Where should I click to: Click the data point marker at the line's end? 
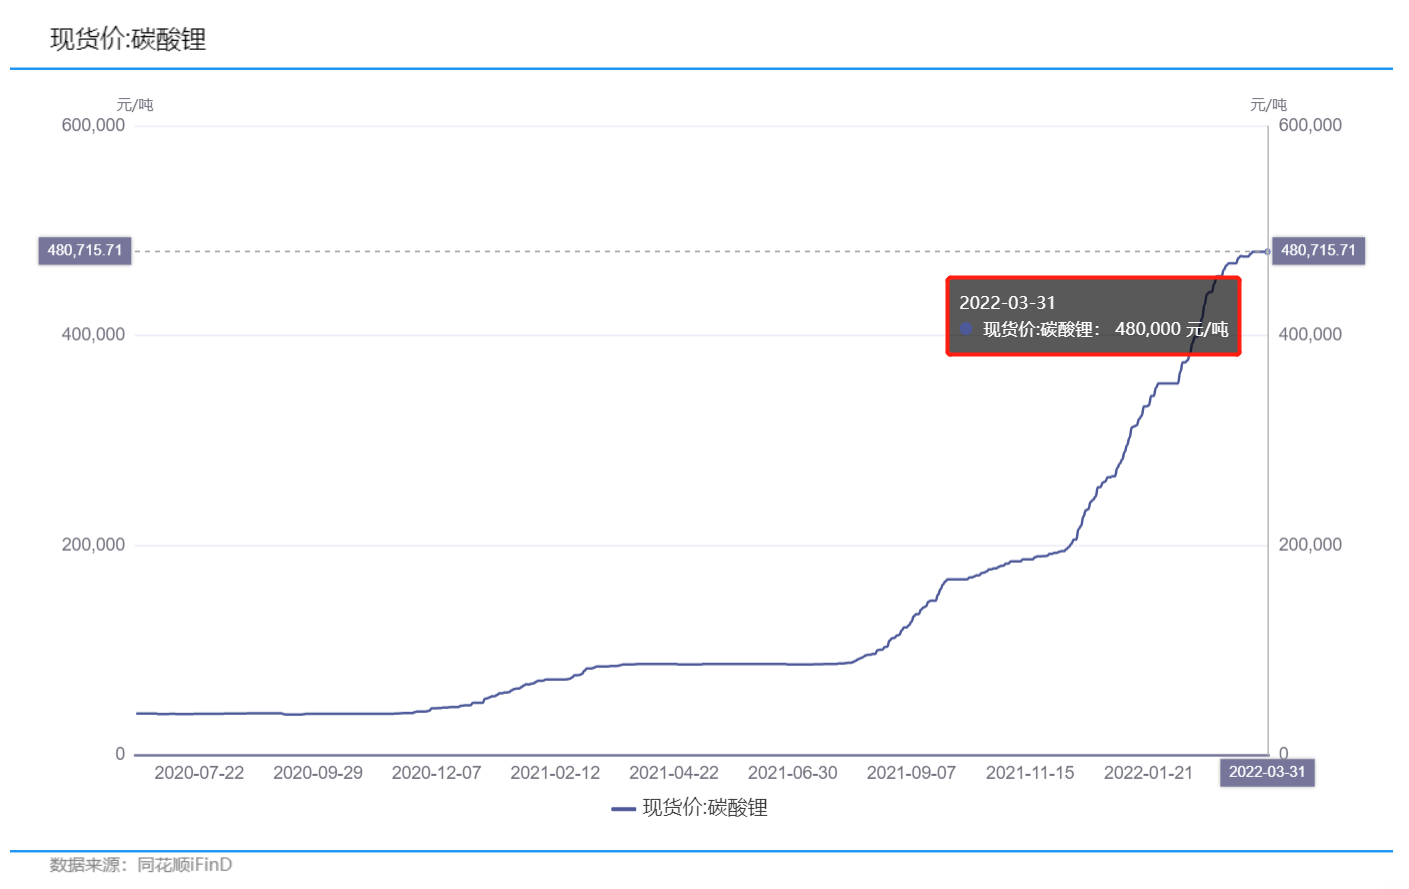click(1267, 251)
